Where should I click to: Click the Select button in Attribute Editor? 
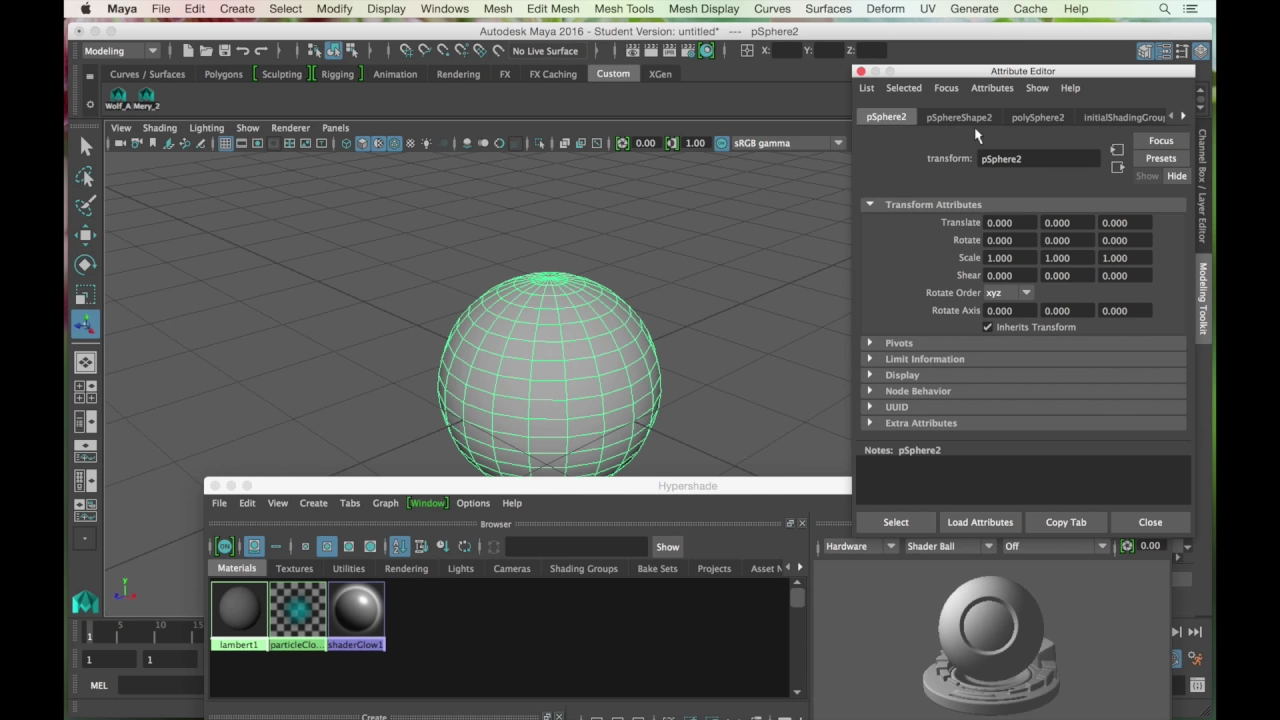pos(896,522)
